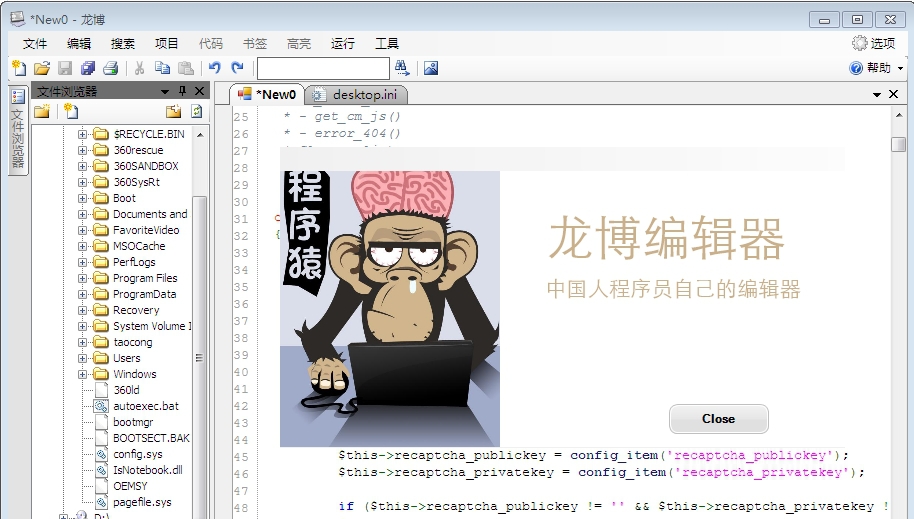This screenshot has width=914, height=519.
Task: Select the FavoriteVideo folder
Action: pyautogui.click(x=146, y=230)
